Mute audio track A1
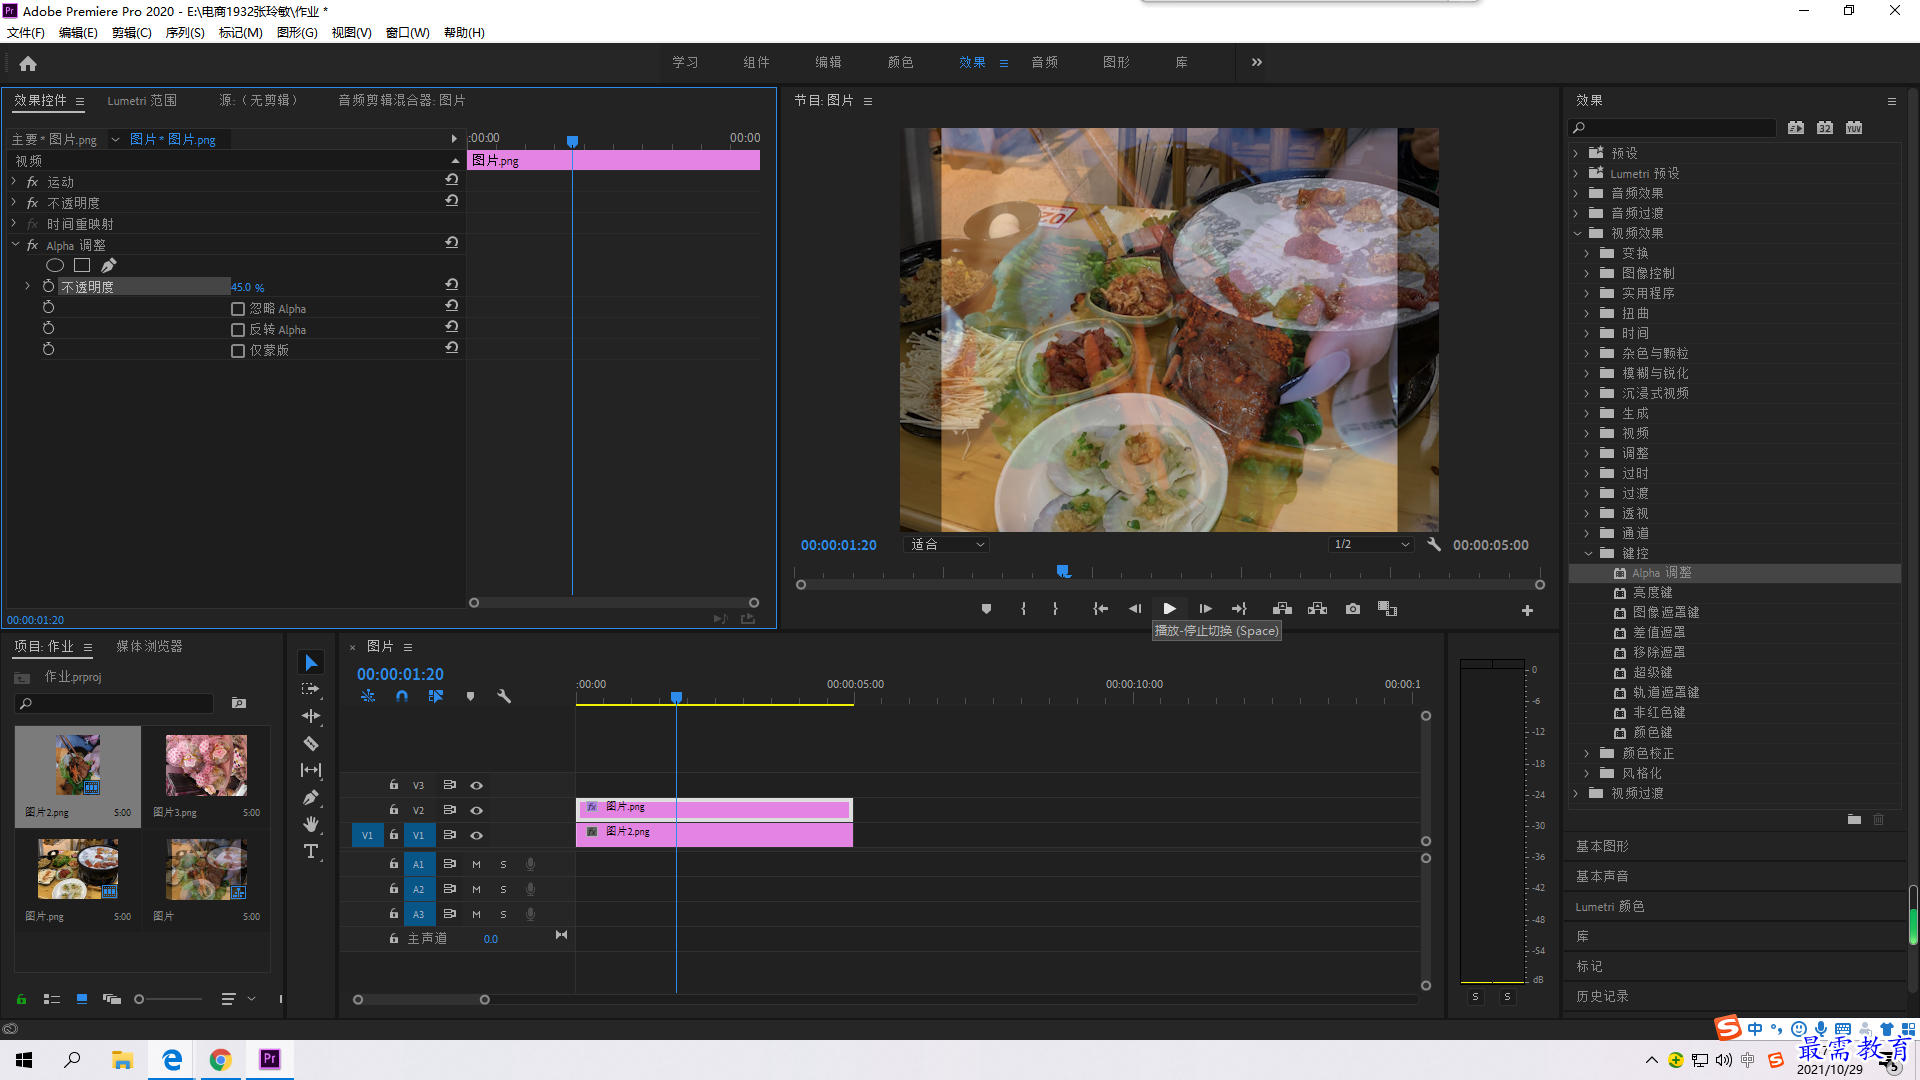The height and width of the screenshot is (1080, 1920). (476, 864)
